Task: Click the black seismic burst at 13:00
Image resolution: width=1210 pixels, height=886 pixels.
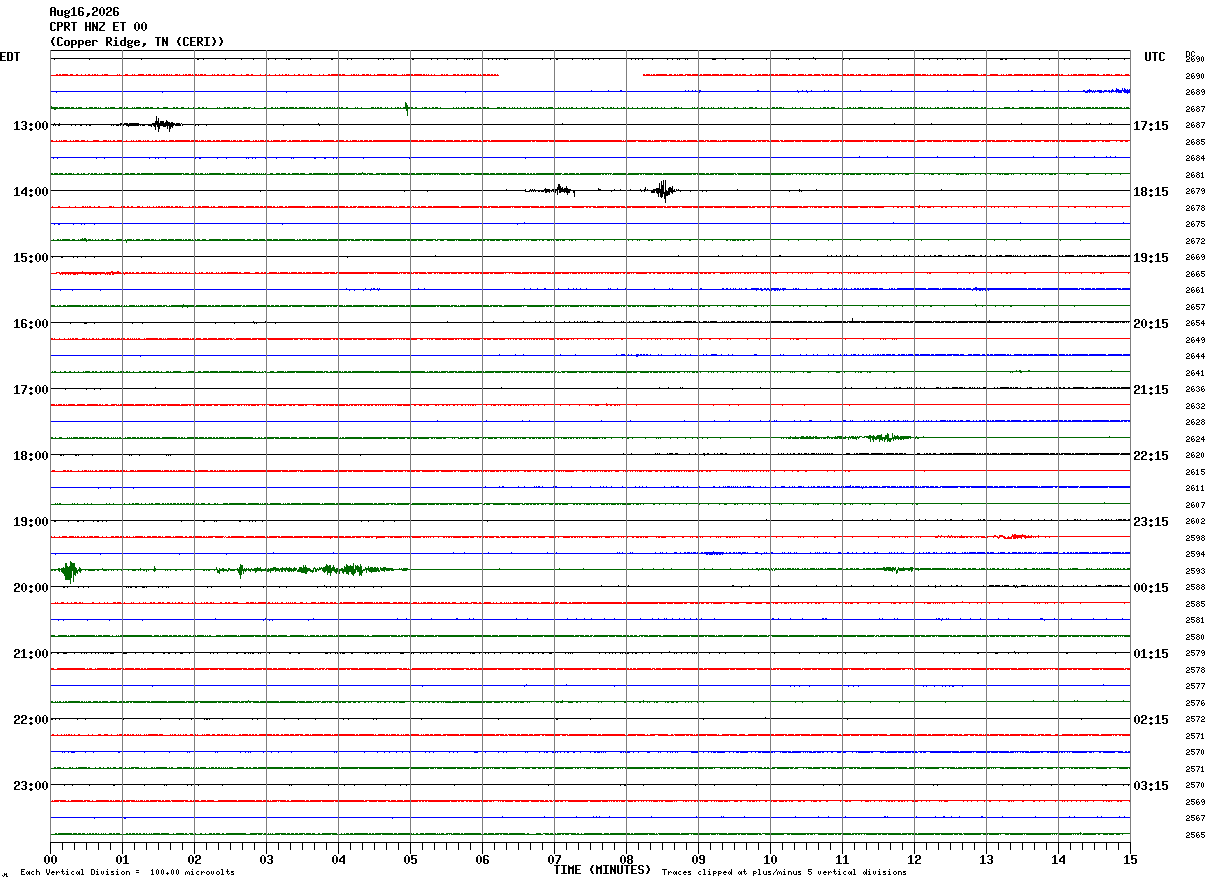Action: pos(151,124)
